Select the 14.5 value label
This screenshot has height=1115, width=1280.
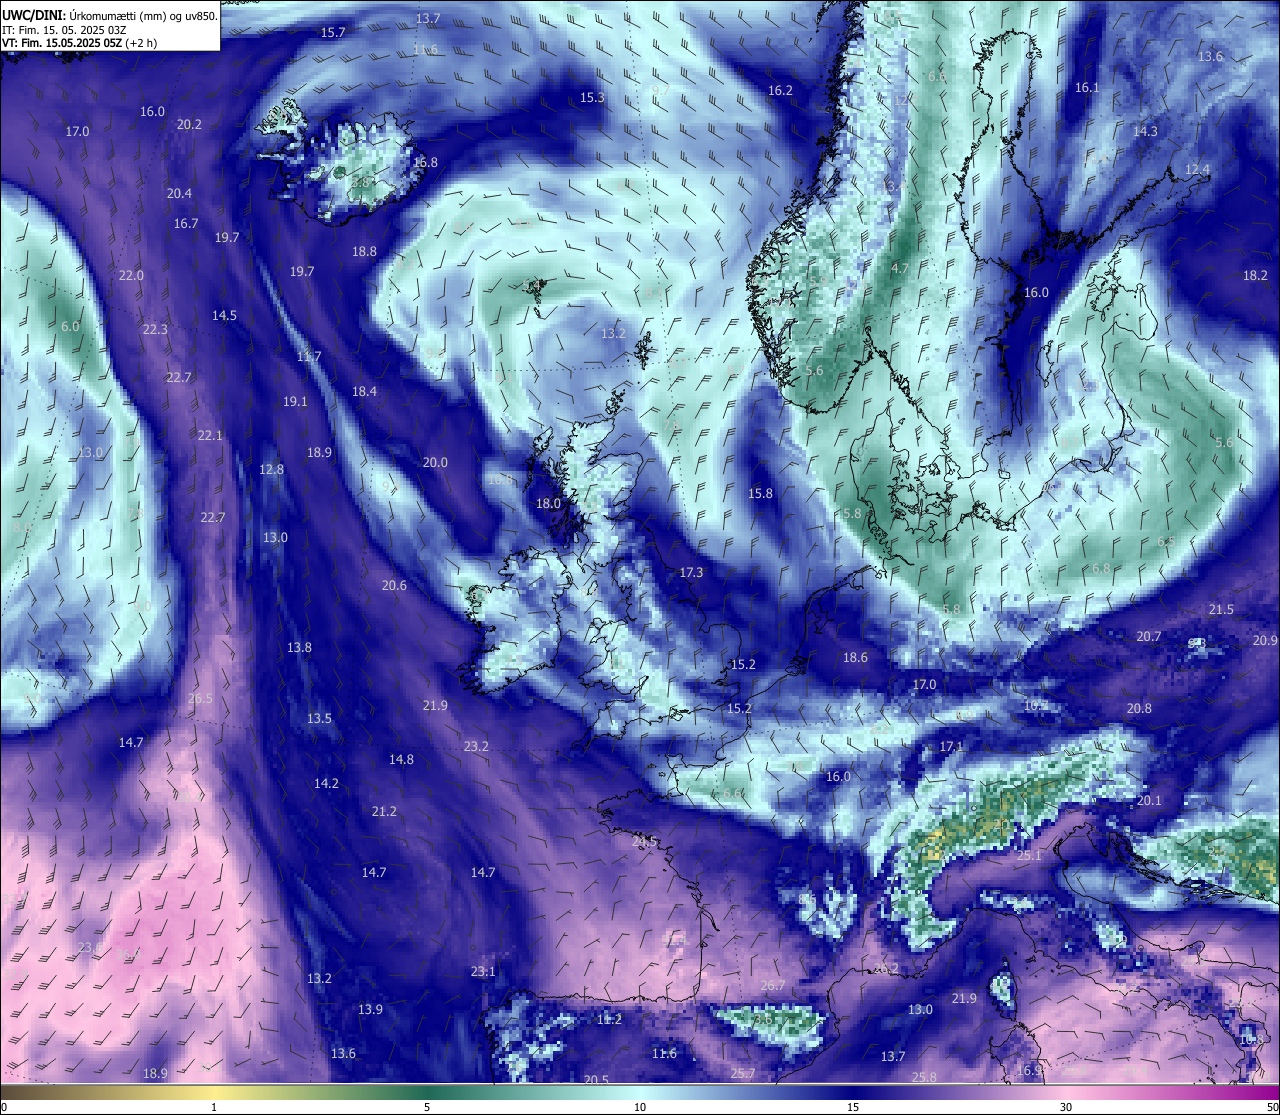pos(224,316)
